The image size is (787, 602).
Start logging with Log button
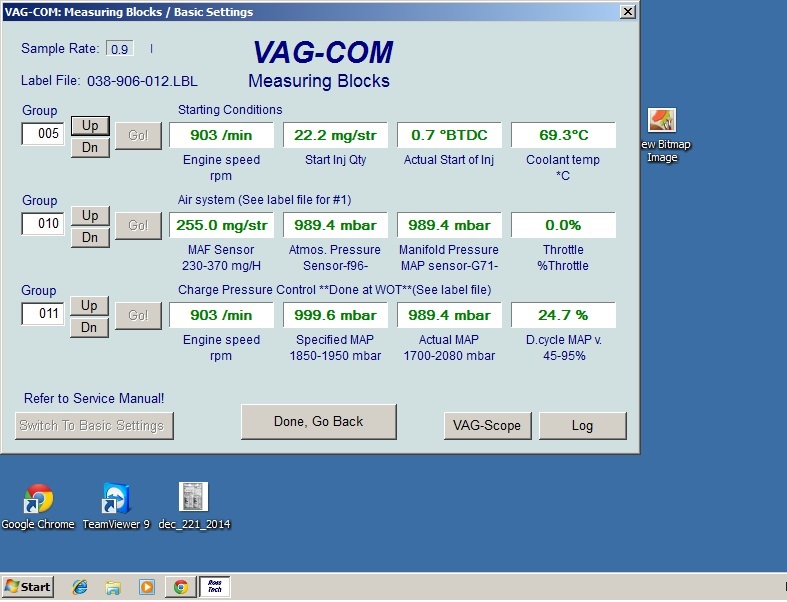pos(583,426)
